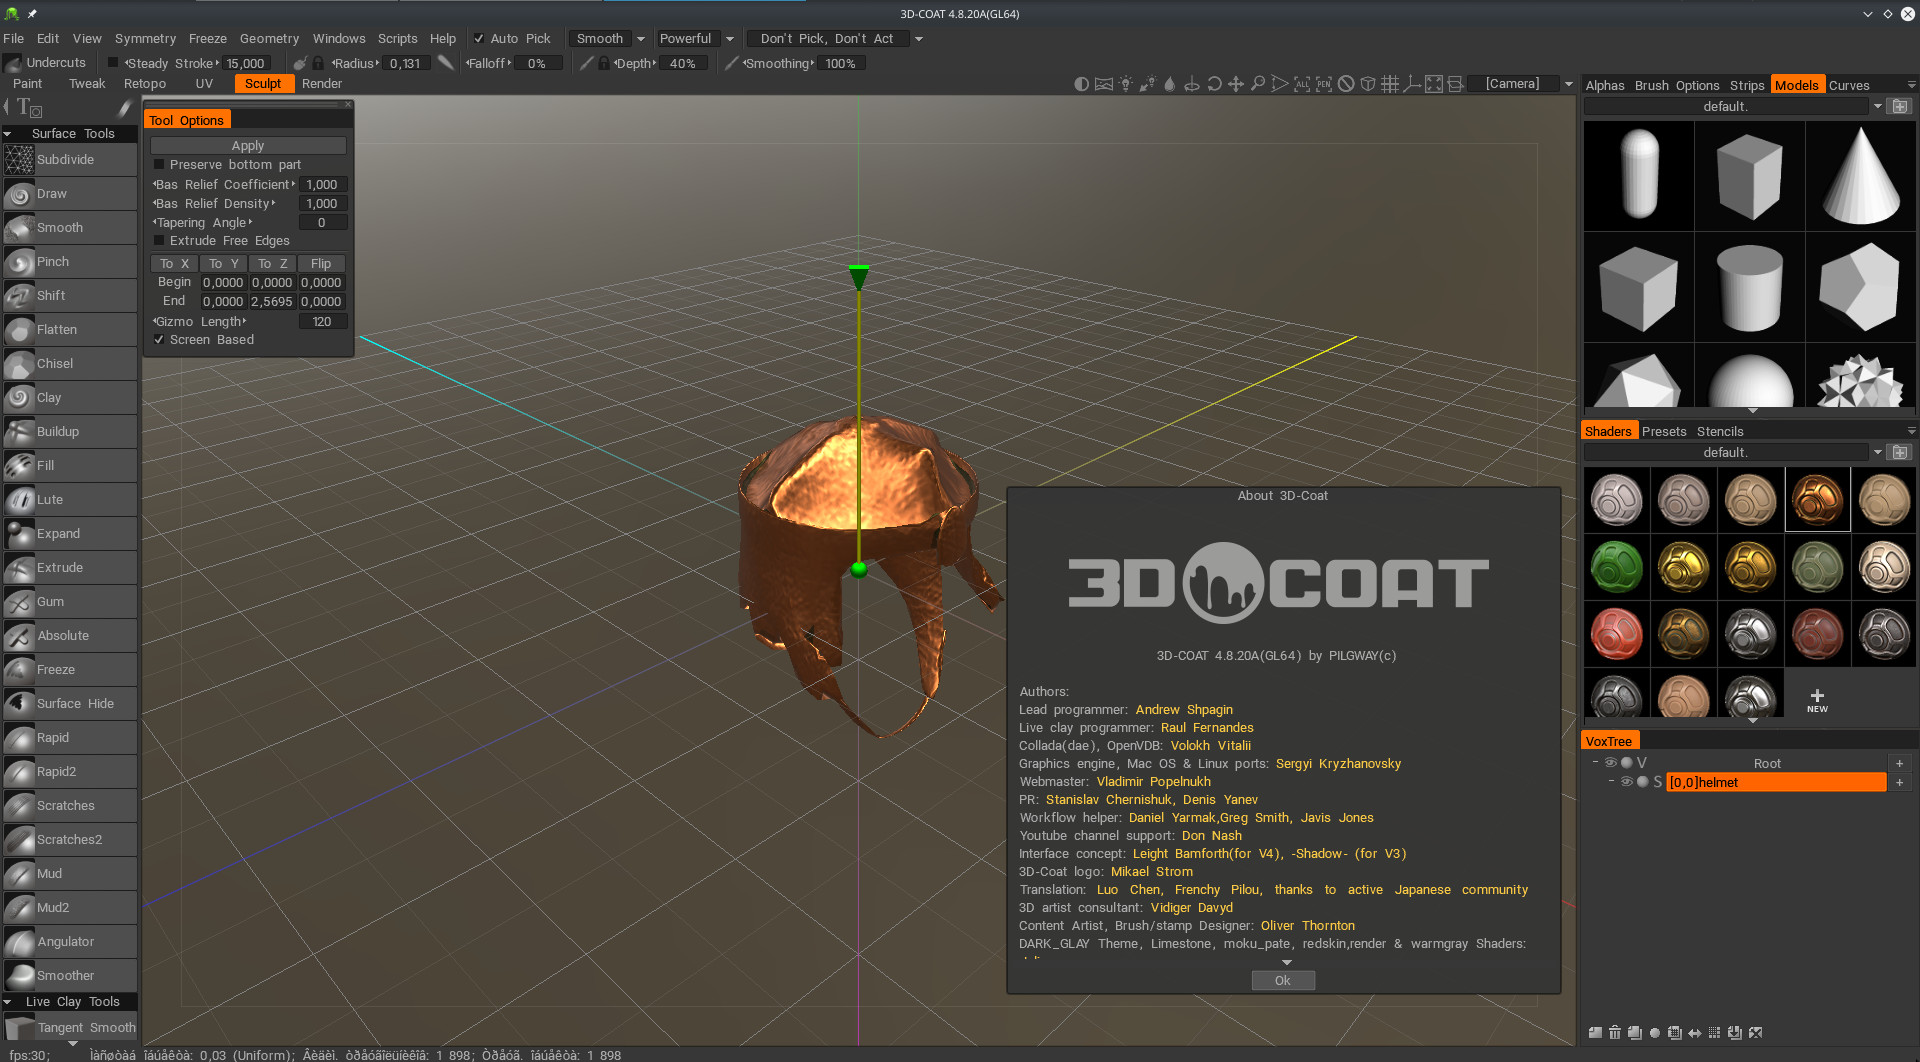The height and width of the screenshot is (1062, 1920).
Task: Click the trash delete icon in VoxTree footer
Action: click(x=1615, y=1033)
